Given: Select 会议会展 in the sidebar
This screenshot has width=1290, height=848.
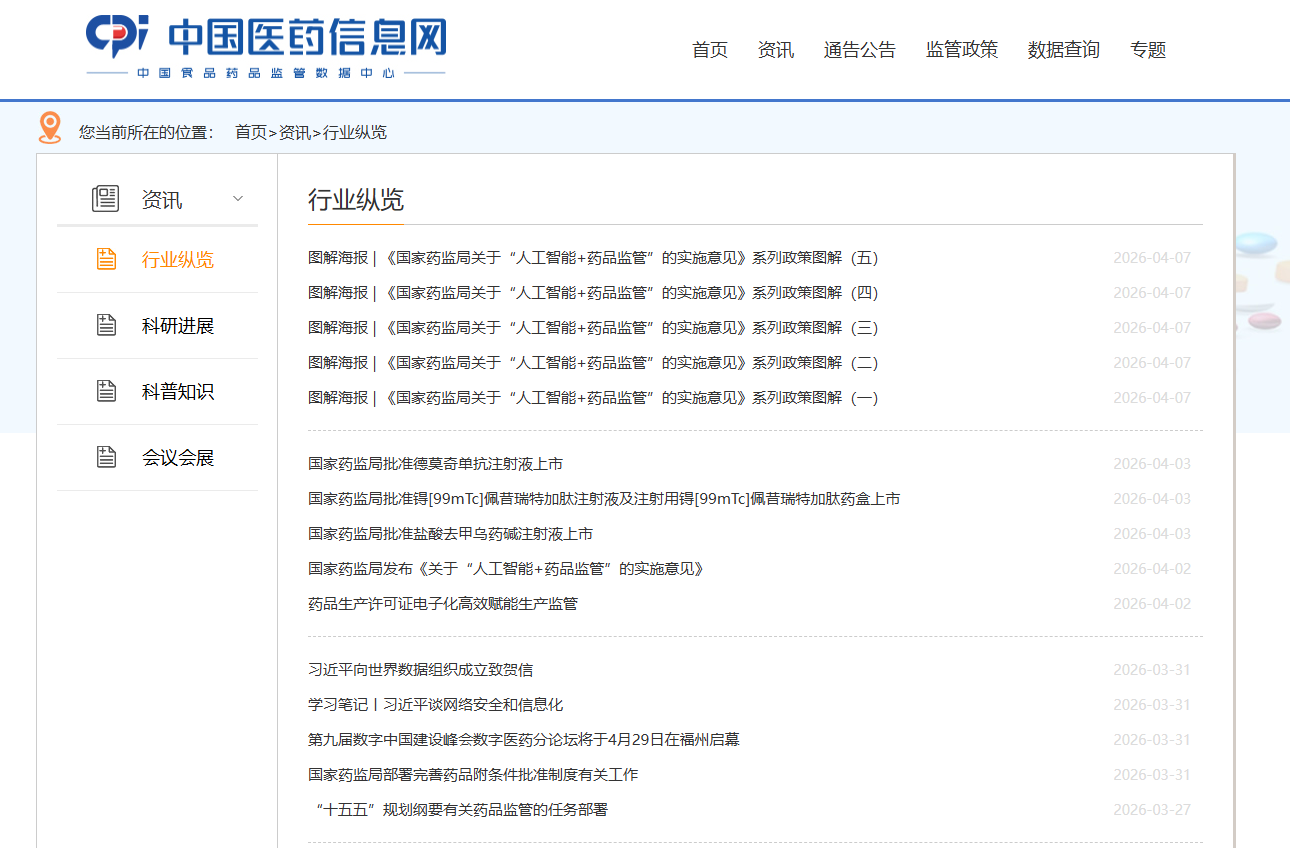Looking at the screenshot, I should click(x=178, y=458).
